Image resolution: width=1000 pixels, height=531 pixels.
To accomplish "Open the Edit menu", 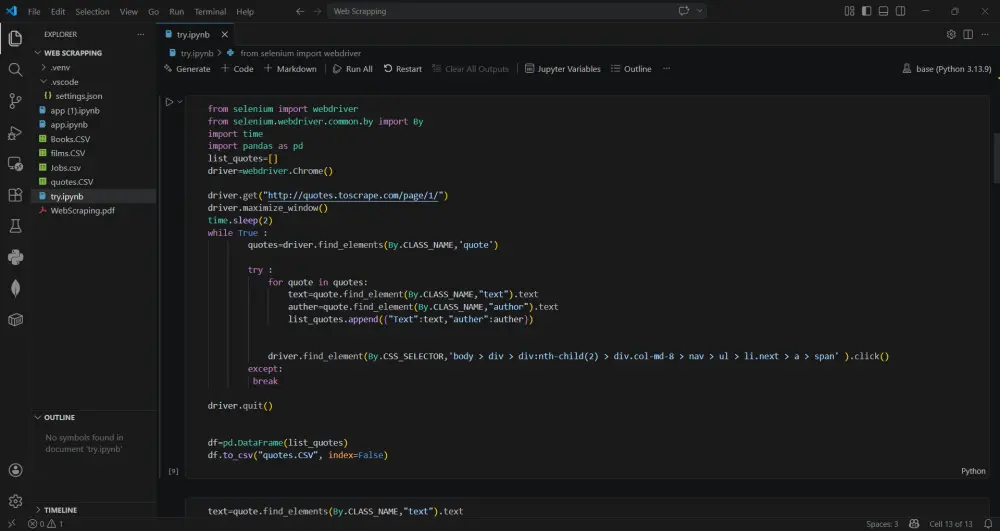I will [58, 11].
